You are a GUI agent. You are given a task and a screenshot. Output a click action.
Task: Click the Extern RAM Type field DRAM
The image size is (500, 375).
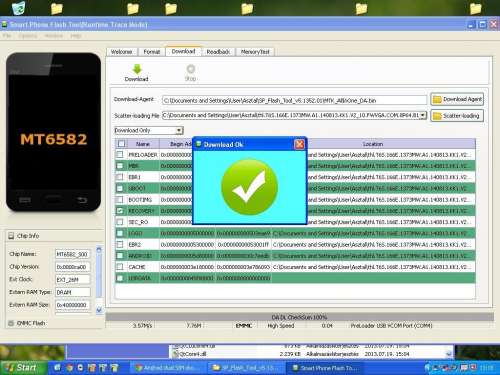tap(72, 292)
